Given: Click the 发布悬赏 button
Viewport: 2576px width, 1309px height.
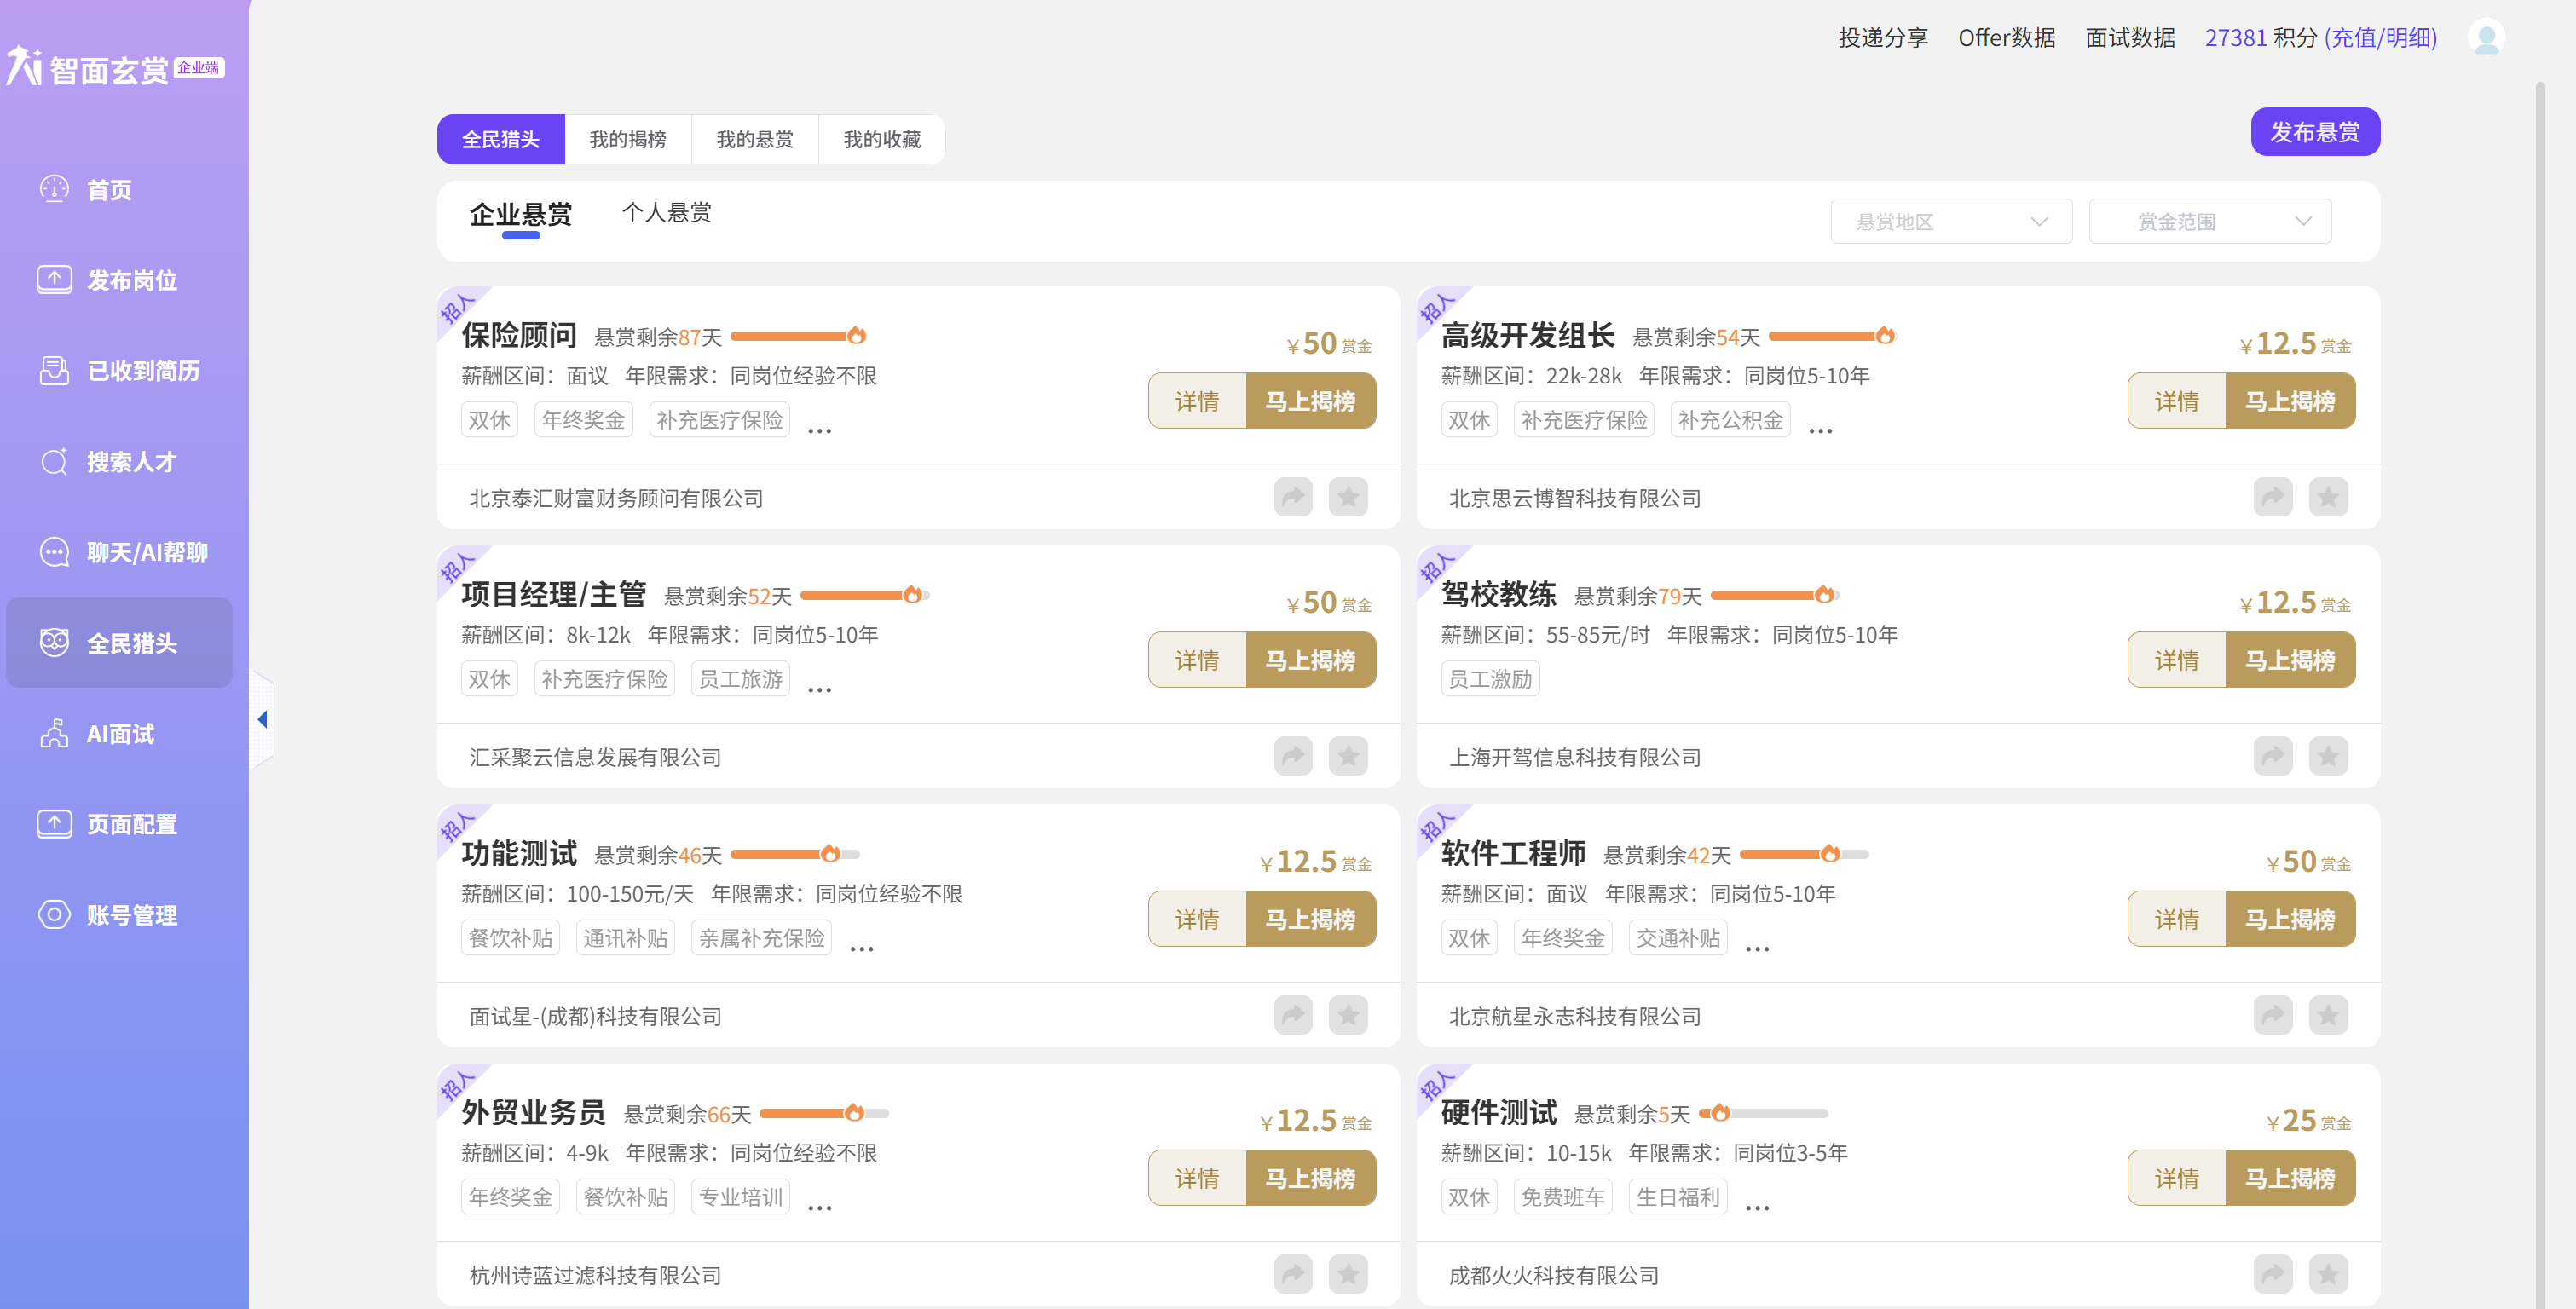Looking at the screenshot, I should point(2315,131).
